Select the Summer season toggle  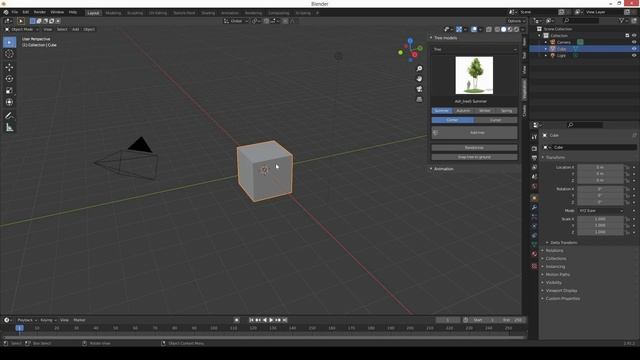[442, 111]
